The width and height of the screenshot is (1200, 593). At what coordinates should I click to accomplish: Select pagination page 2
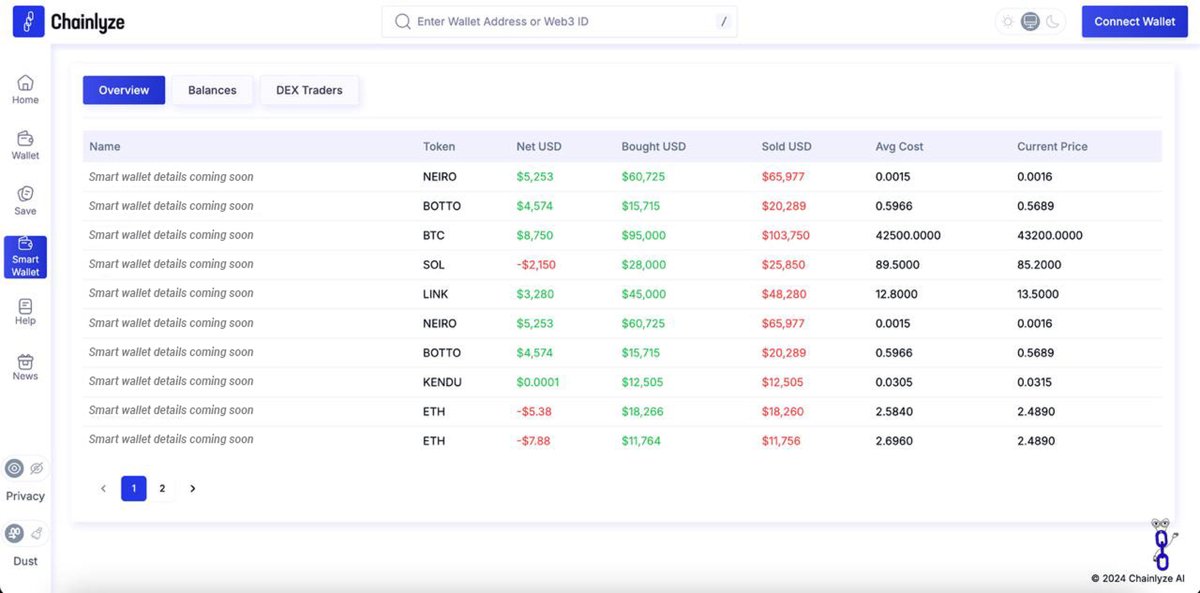click(x=162, y=488)
